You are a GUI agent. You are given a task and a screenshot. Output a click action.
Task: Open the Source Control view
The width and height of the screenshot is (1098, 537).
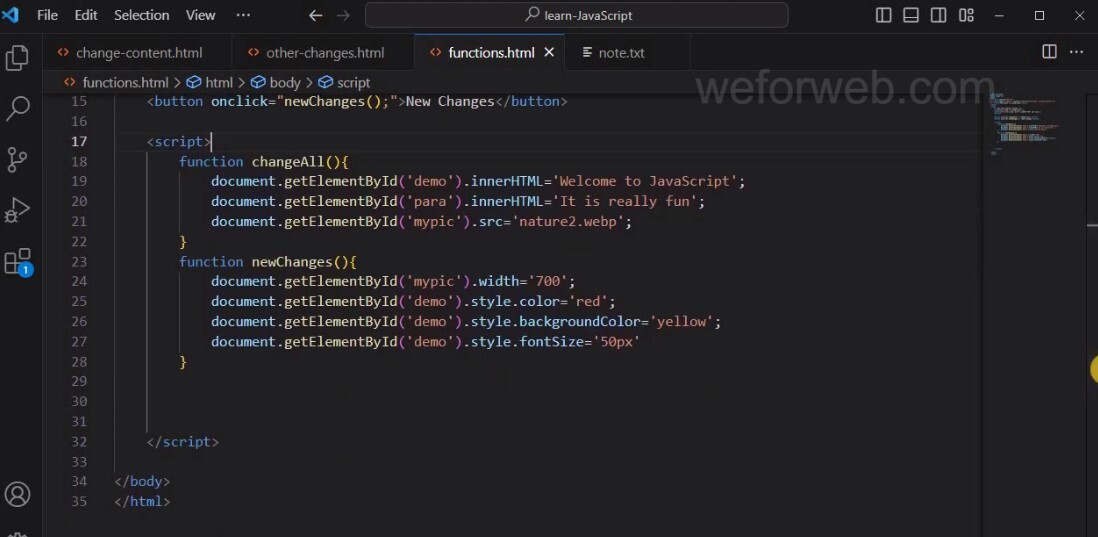pyautogui.click(x=17, y=160)
